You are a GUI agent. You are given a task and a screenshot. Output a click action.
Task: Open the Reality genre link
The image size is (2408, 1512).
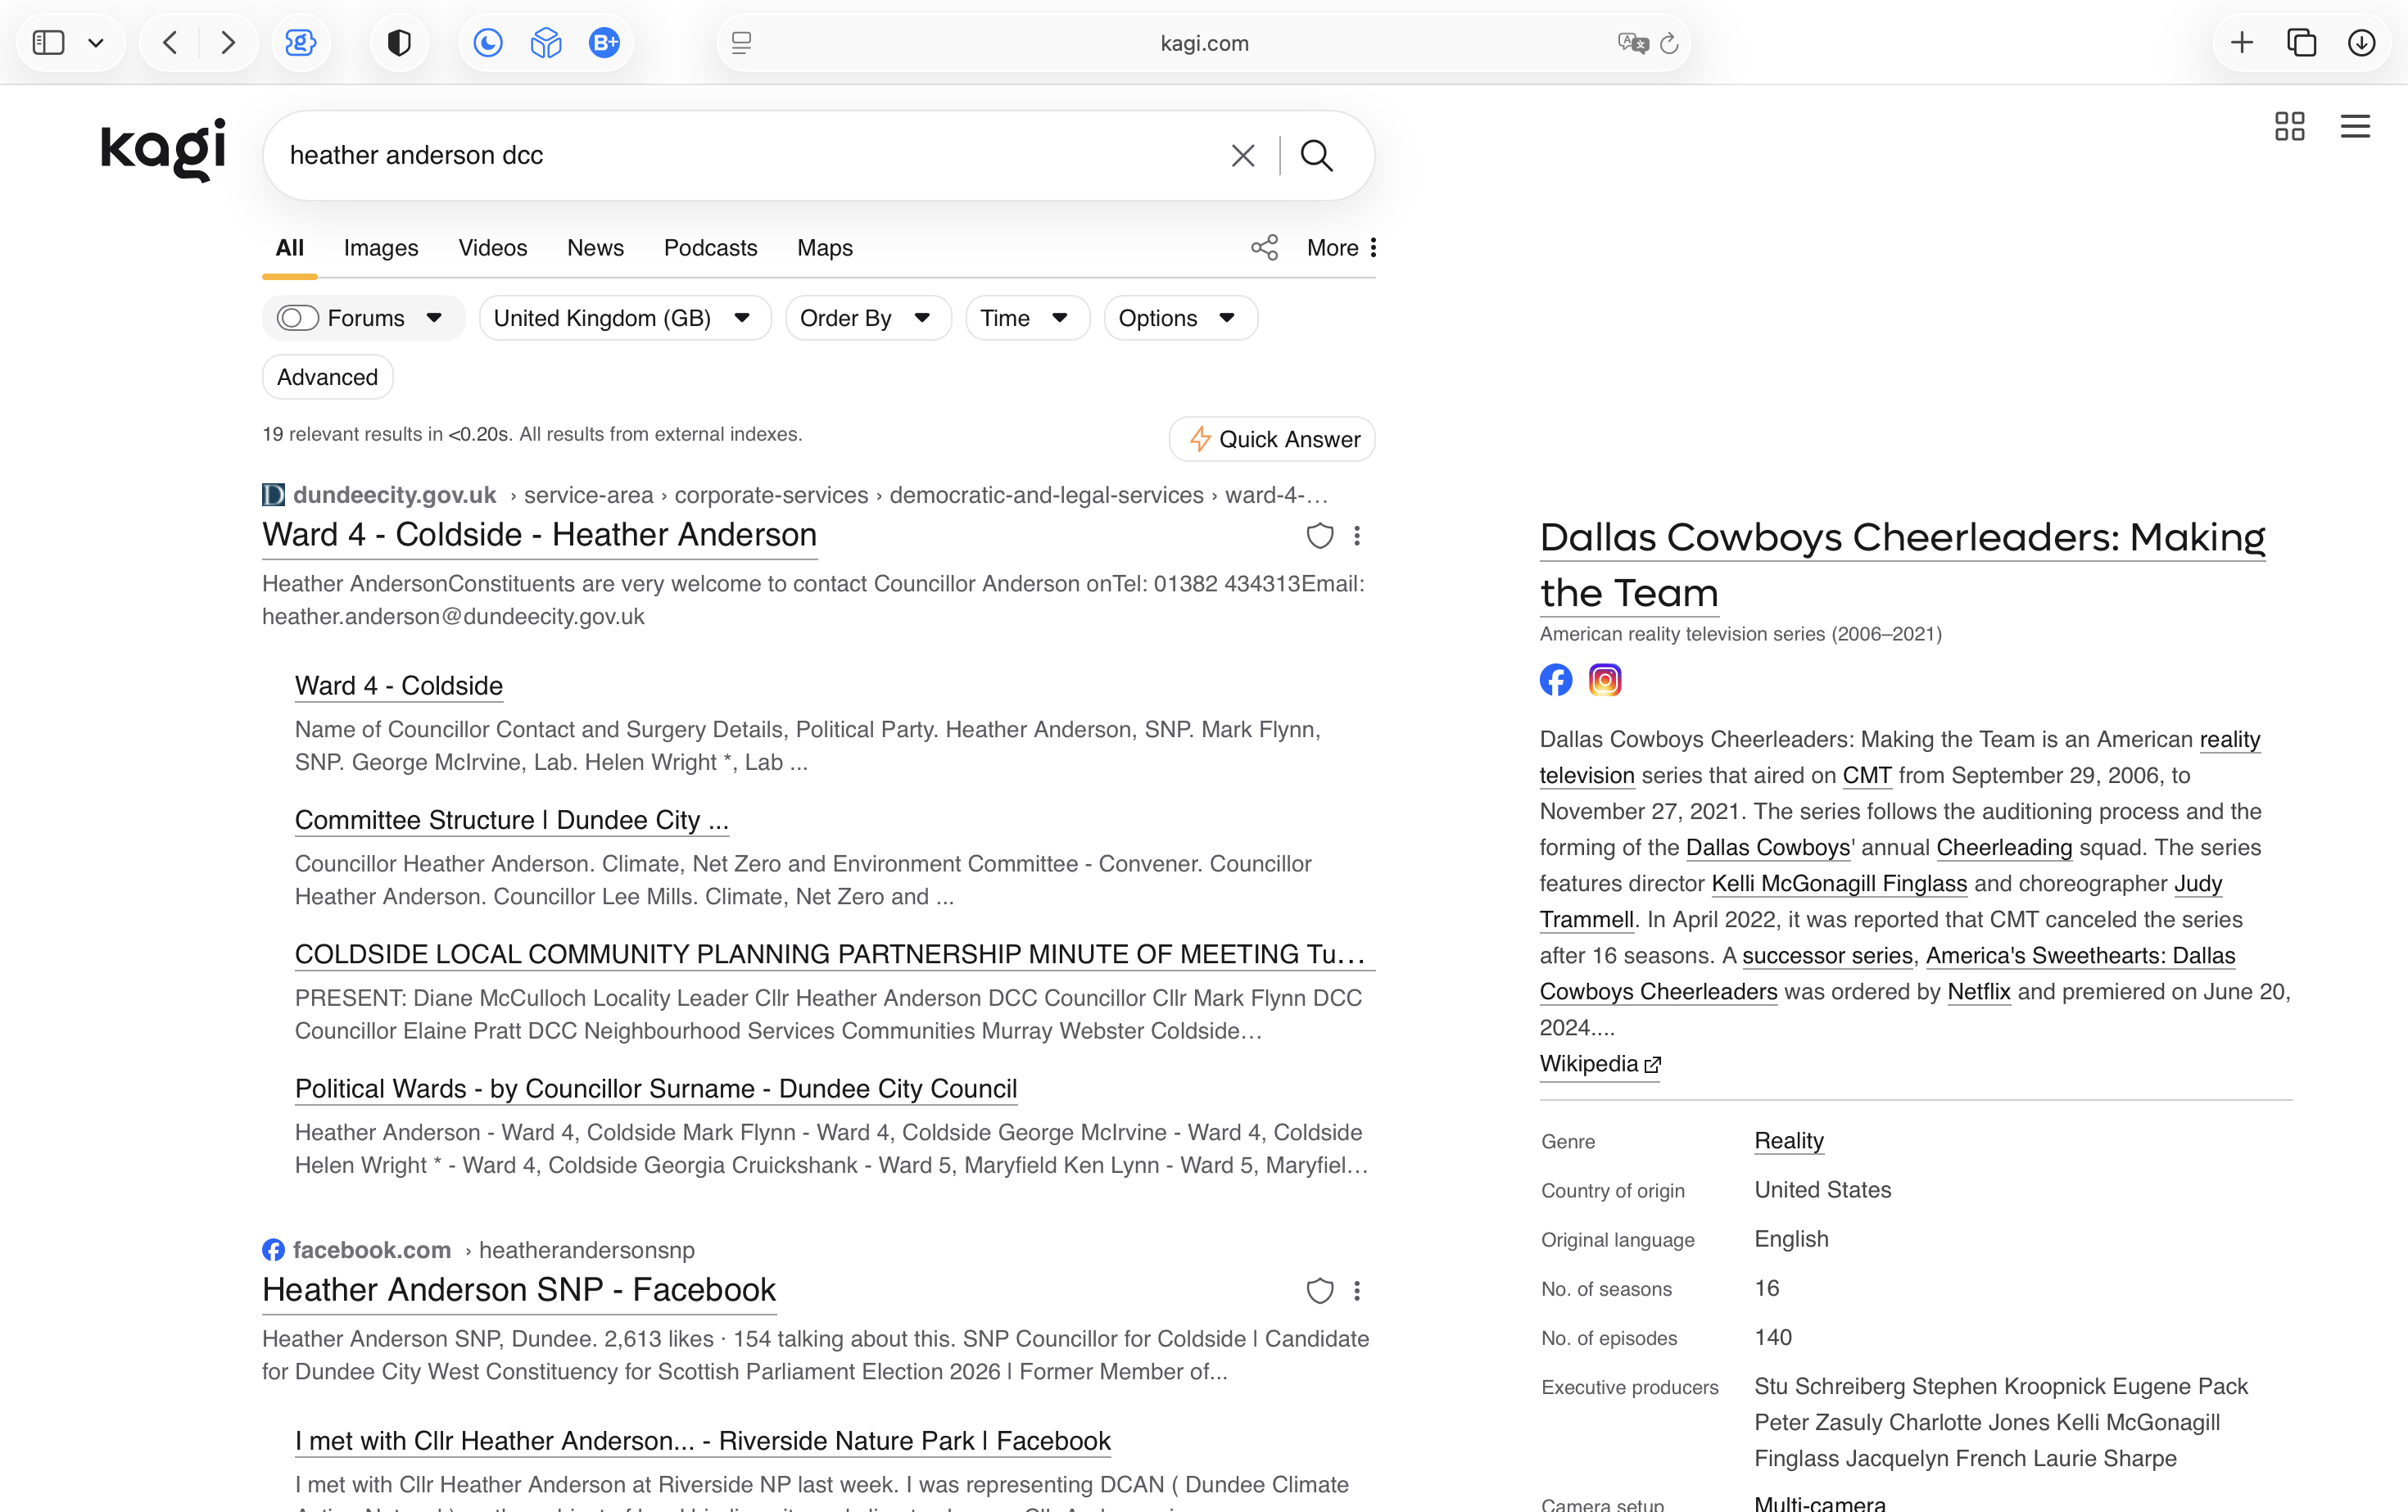pos(1789,1141)
